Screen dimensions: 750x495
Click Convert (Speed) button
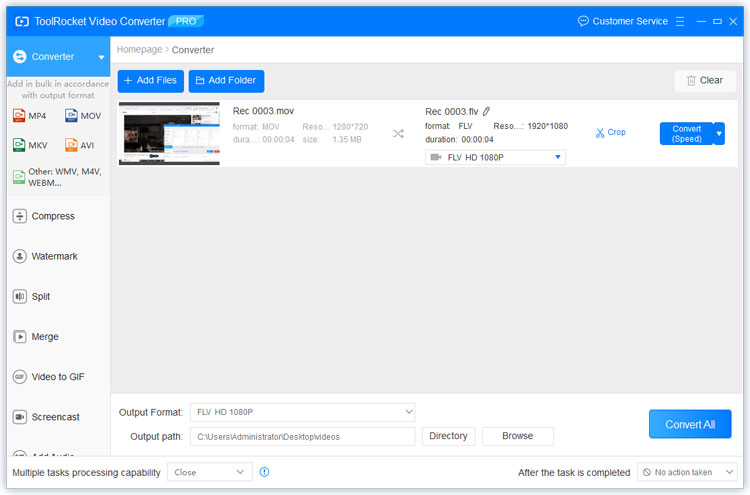point(686,133)
